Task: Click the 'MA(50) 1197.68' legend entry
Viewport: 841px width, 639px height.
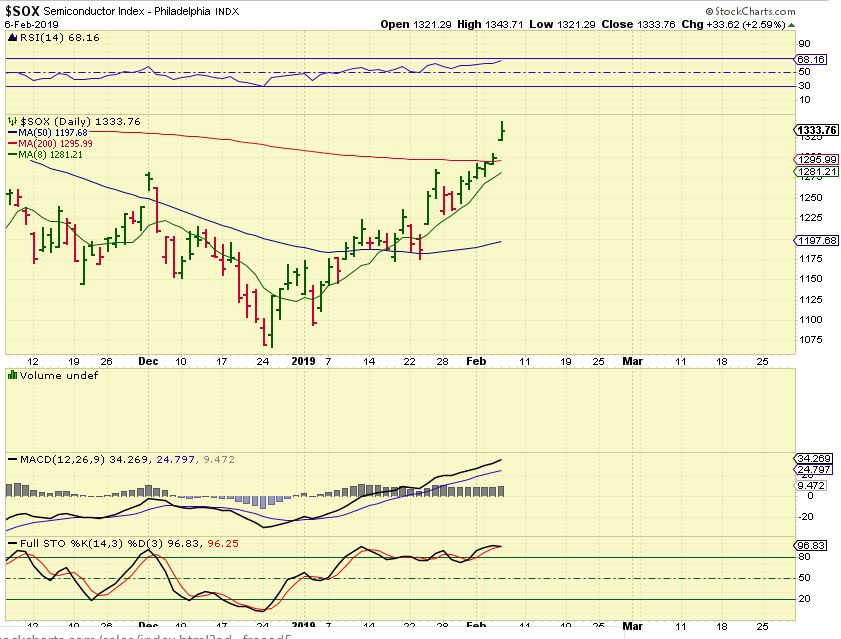Action: [x=53, y=133]
